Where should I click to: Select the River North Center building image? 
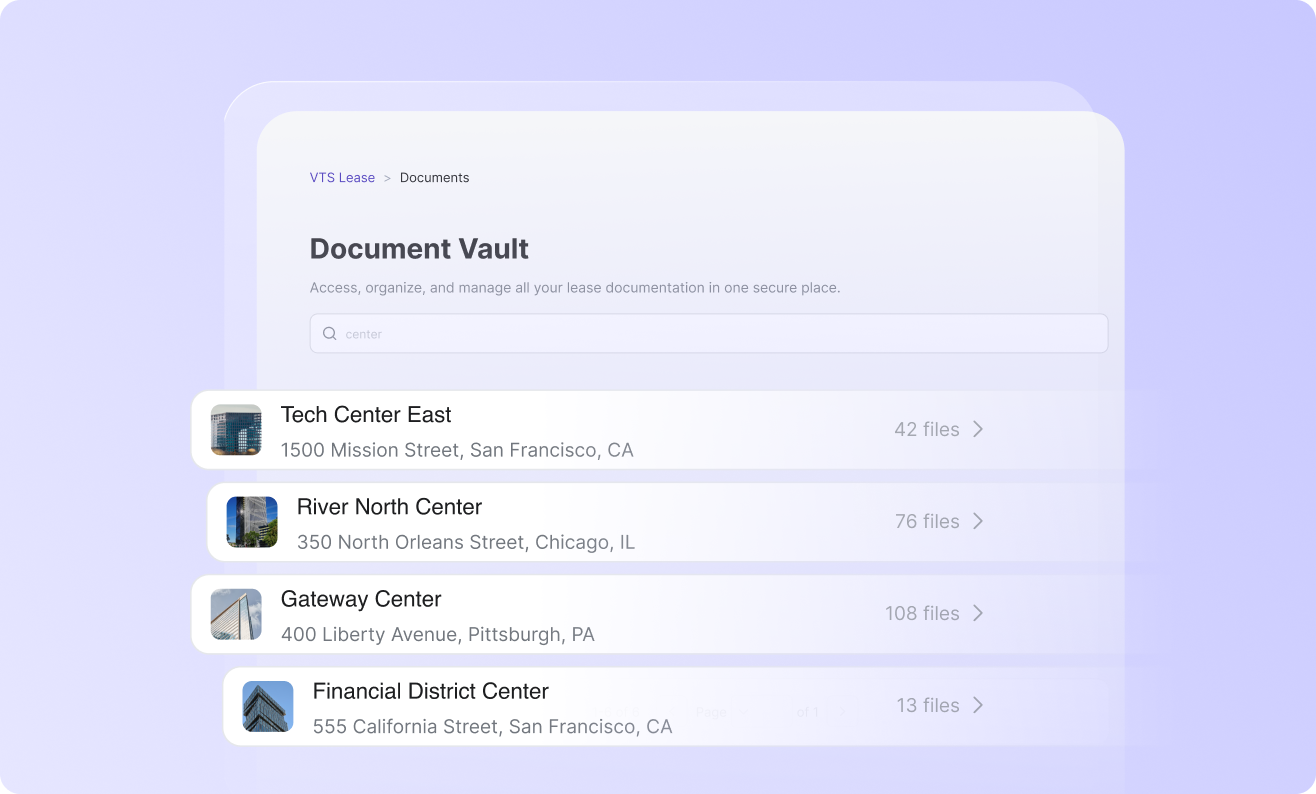(252, 522)
